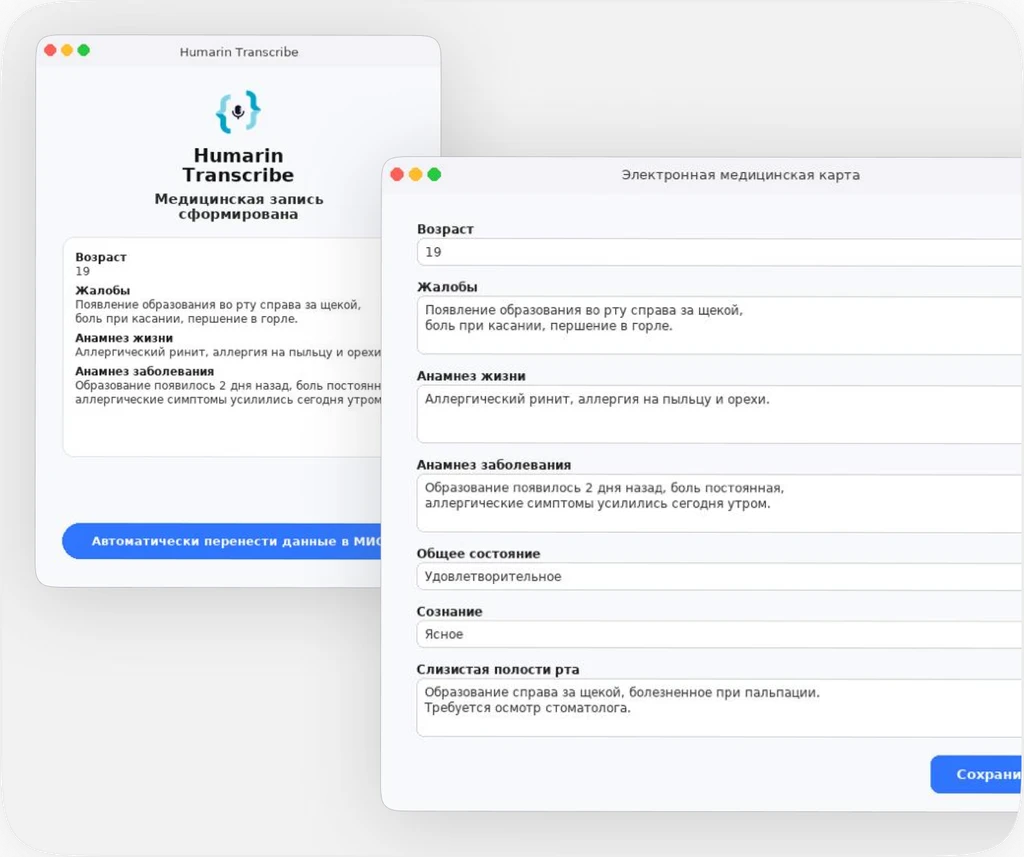Click the Анамнез заболевания label in the form
This screenshot has height=857, width=1024.
[493, 464]
